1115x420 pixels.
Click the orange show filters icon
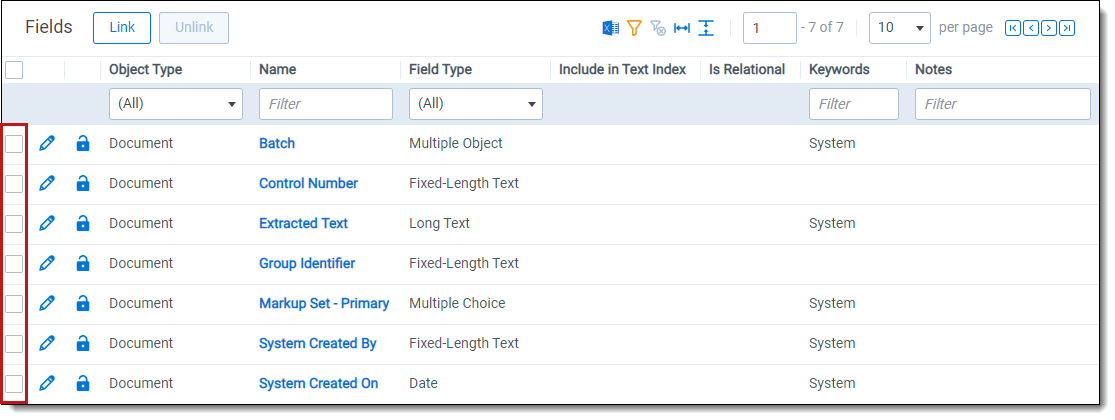tap(634, 28)
